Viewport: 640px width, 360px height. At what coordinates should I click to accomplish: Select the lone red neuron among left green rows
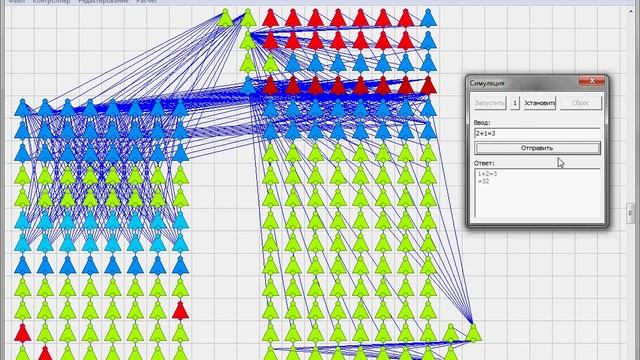[x=180, y=310]
